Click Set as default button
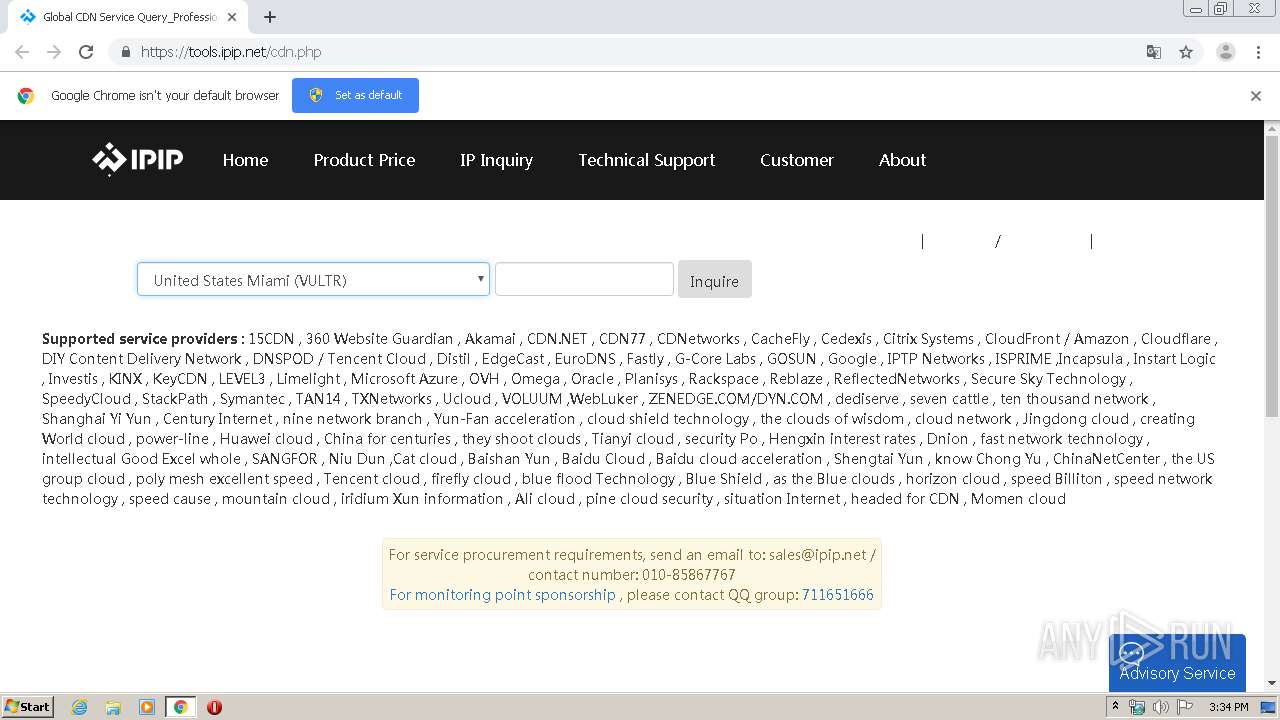Image resolution: width=1280 pixels, height=720 pixels. pos(355,95)
